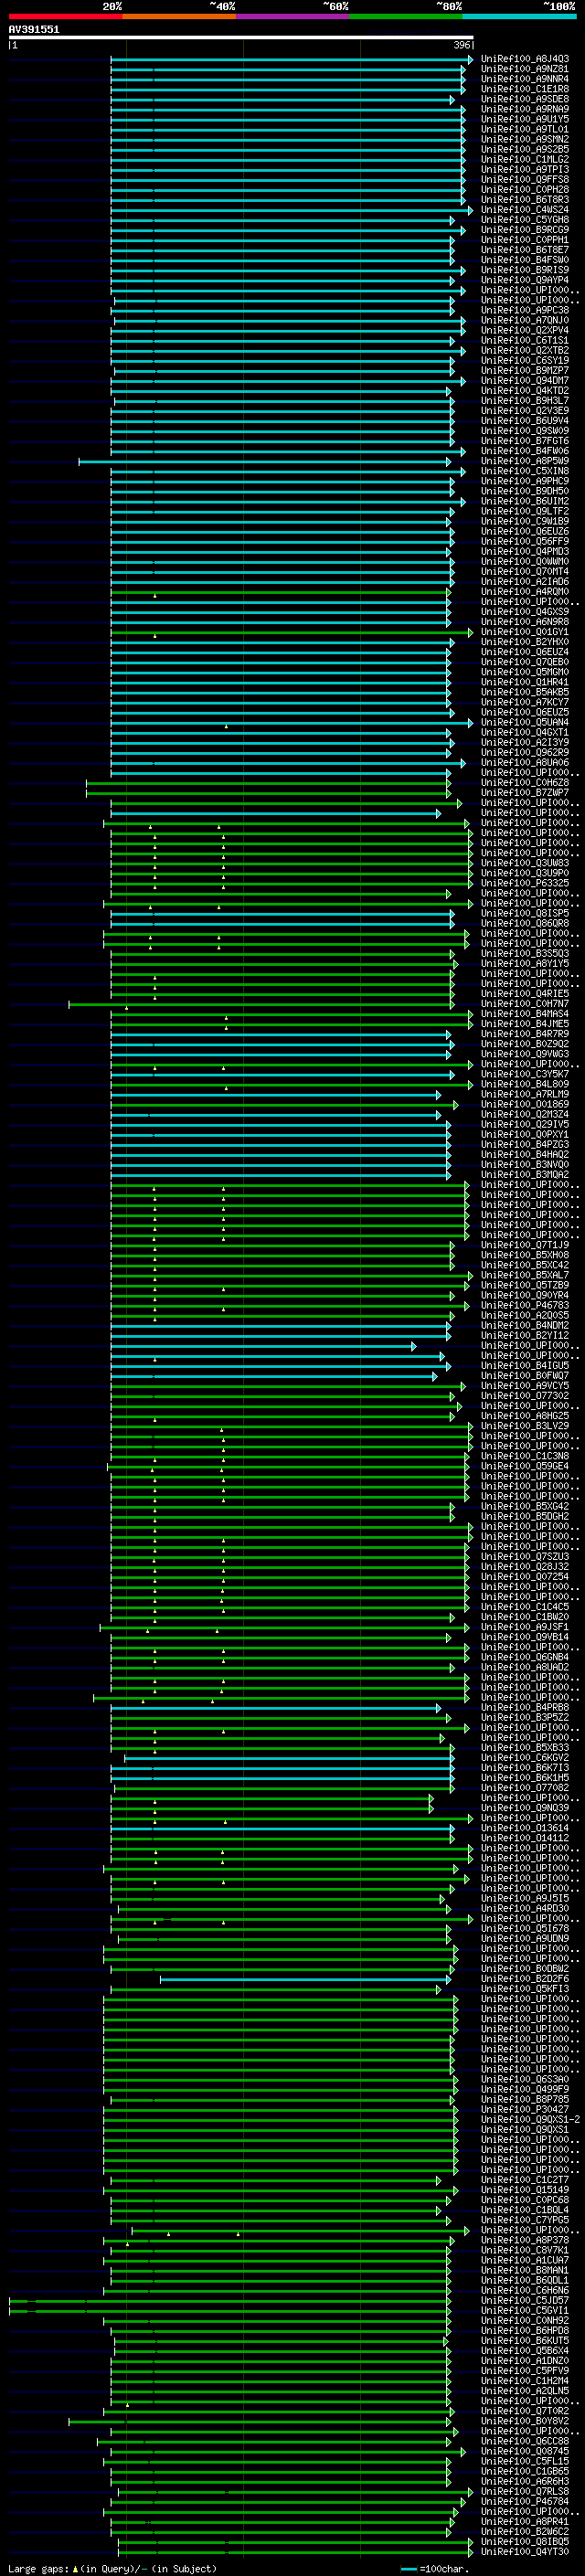The image size is (585, 2576).
Task: Select the UniRef100_C5JD57 entry
Action: point(525,2300)
